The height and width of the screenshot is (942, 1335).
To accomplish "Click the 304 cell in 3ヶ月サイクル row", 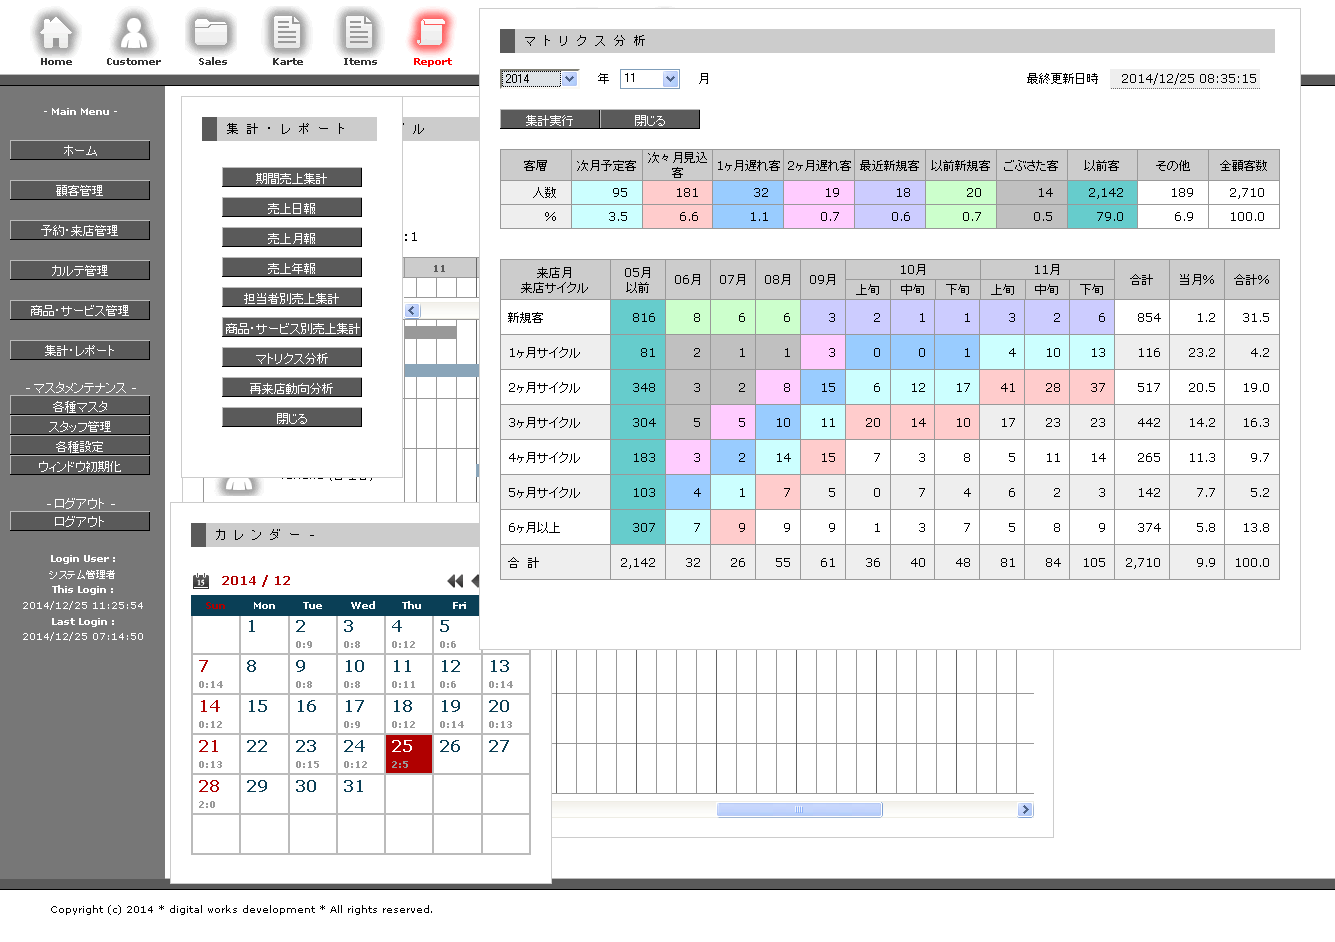I will [638, 422].
